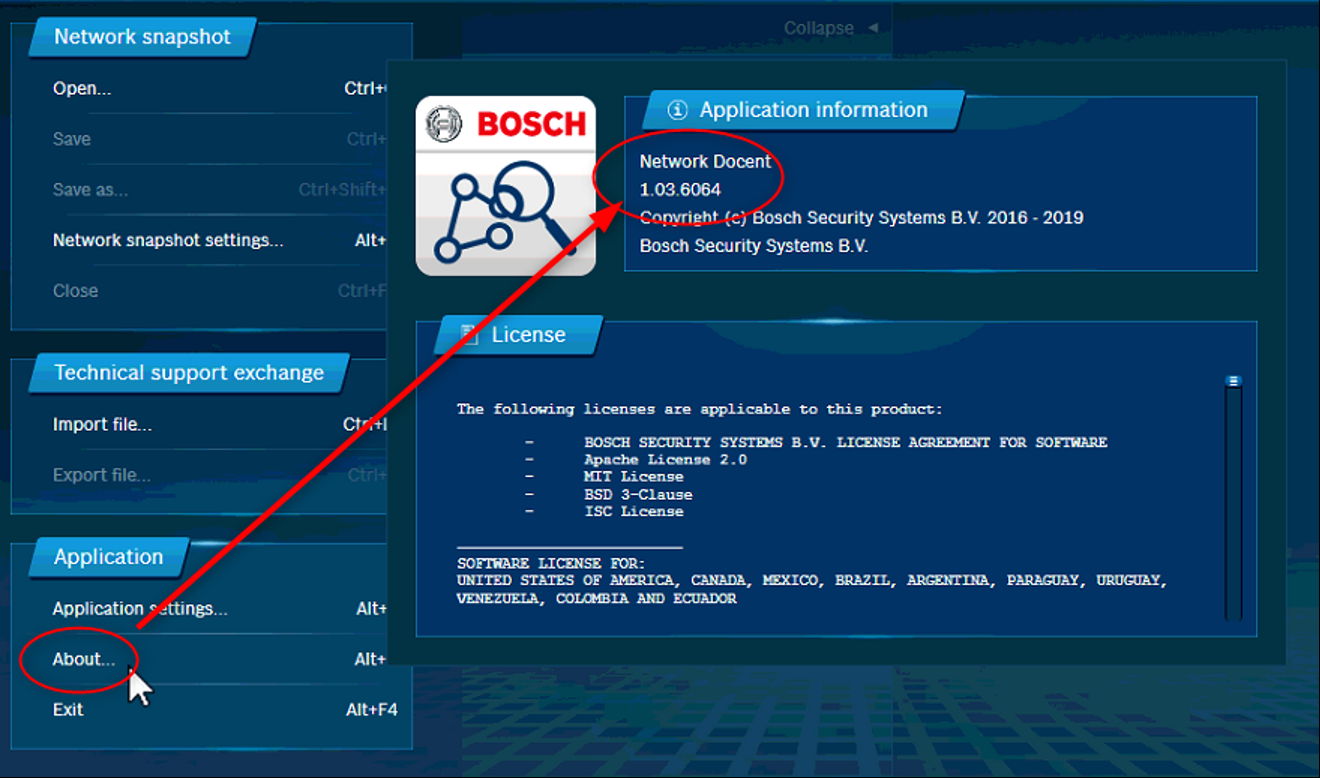
Task: Choose Open... in Network snapshot menu
Action: click(x=82, y=89)
